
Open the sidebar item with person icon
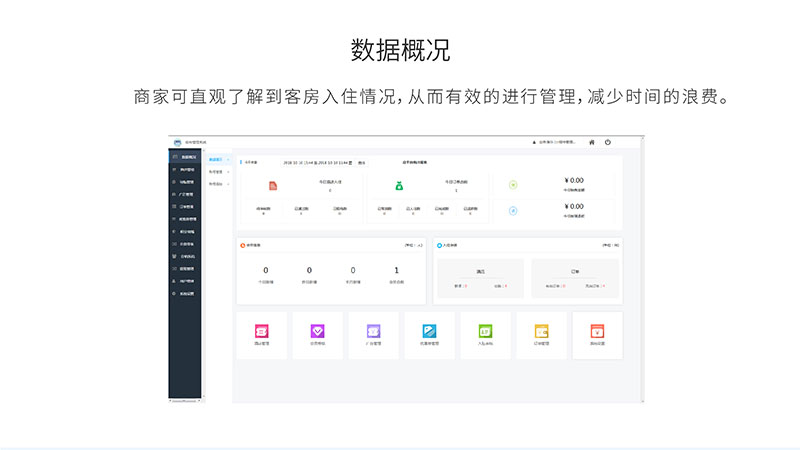tap(185, 281)
